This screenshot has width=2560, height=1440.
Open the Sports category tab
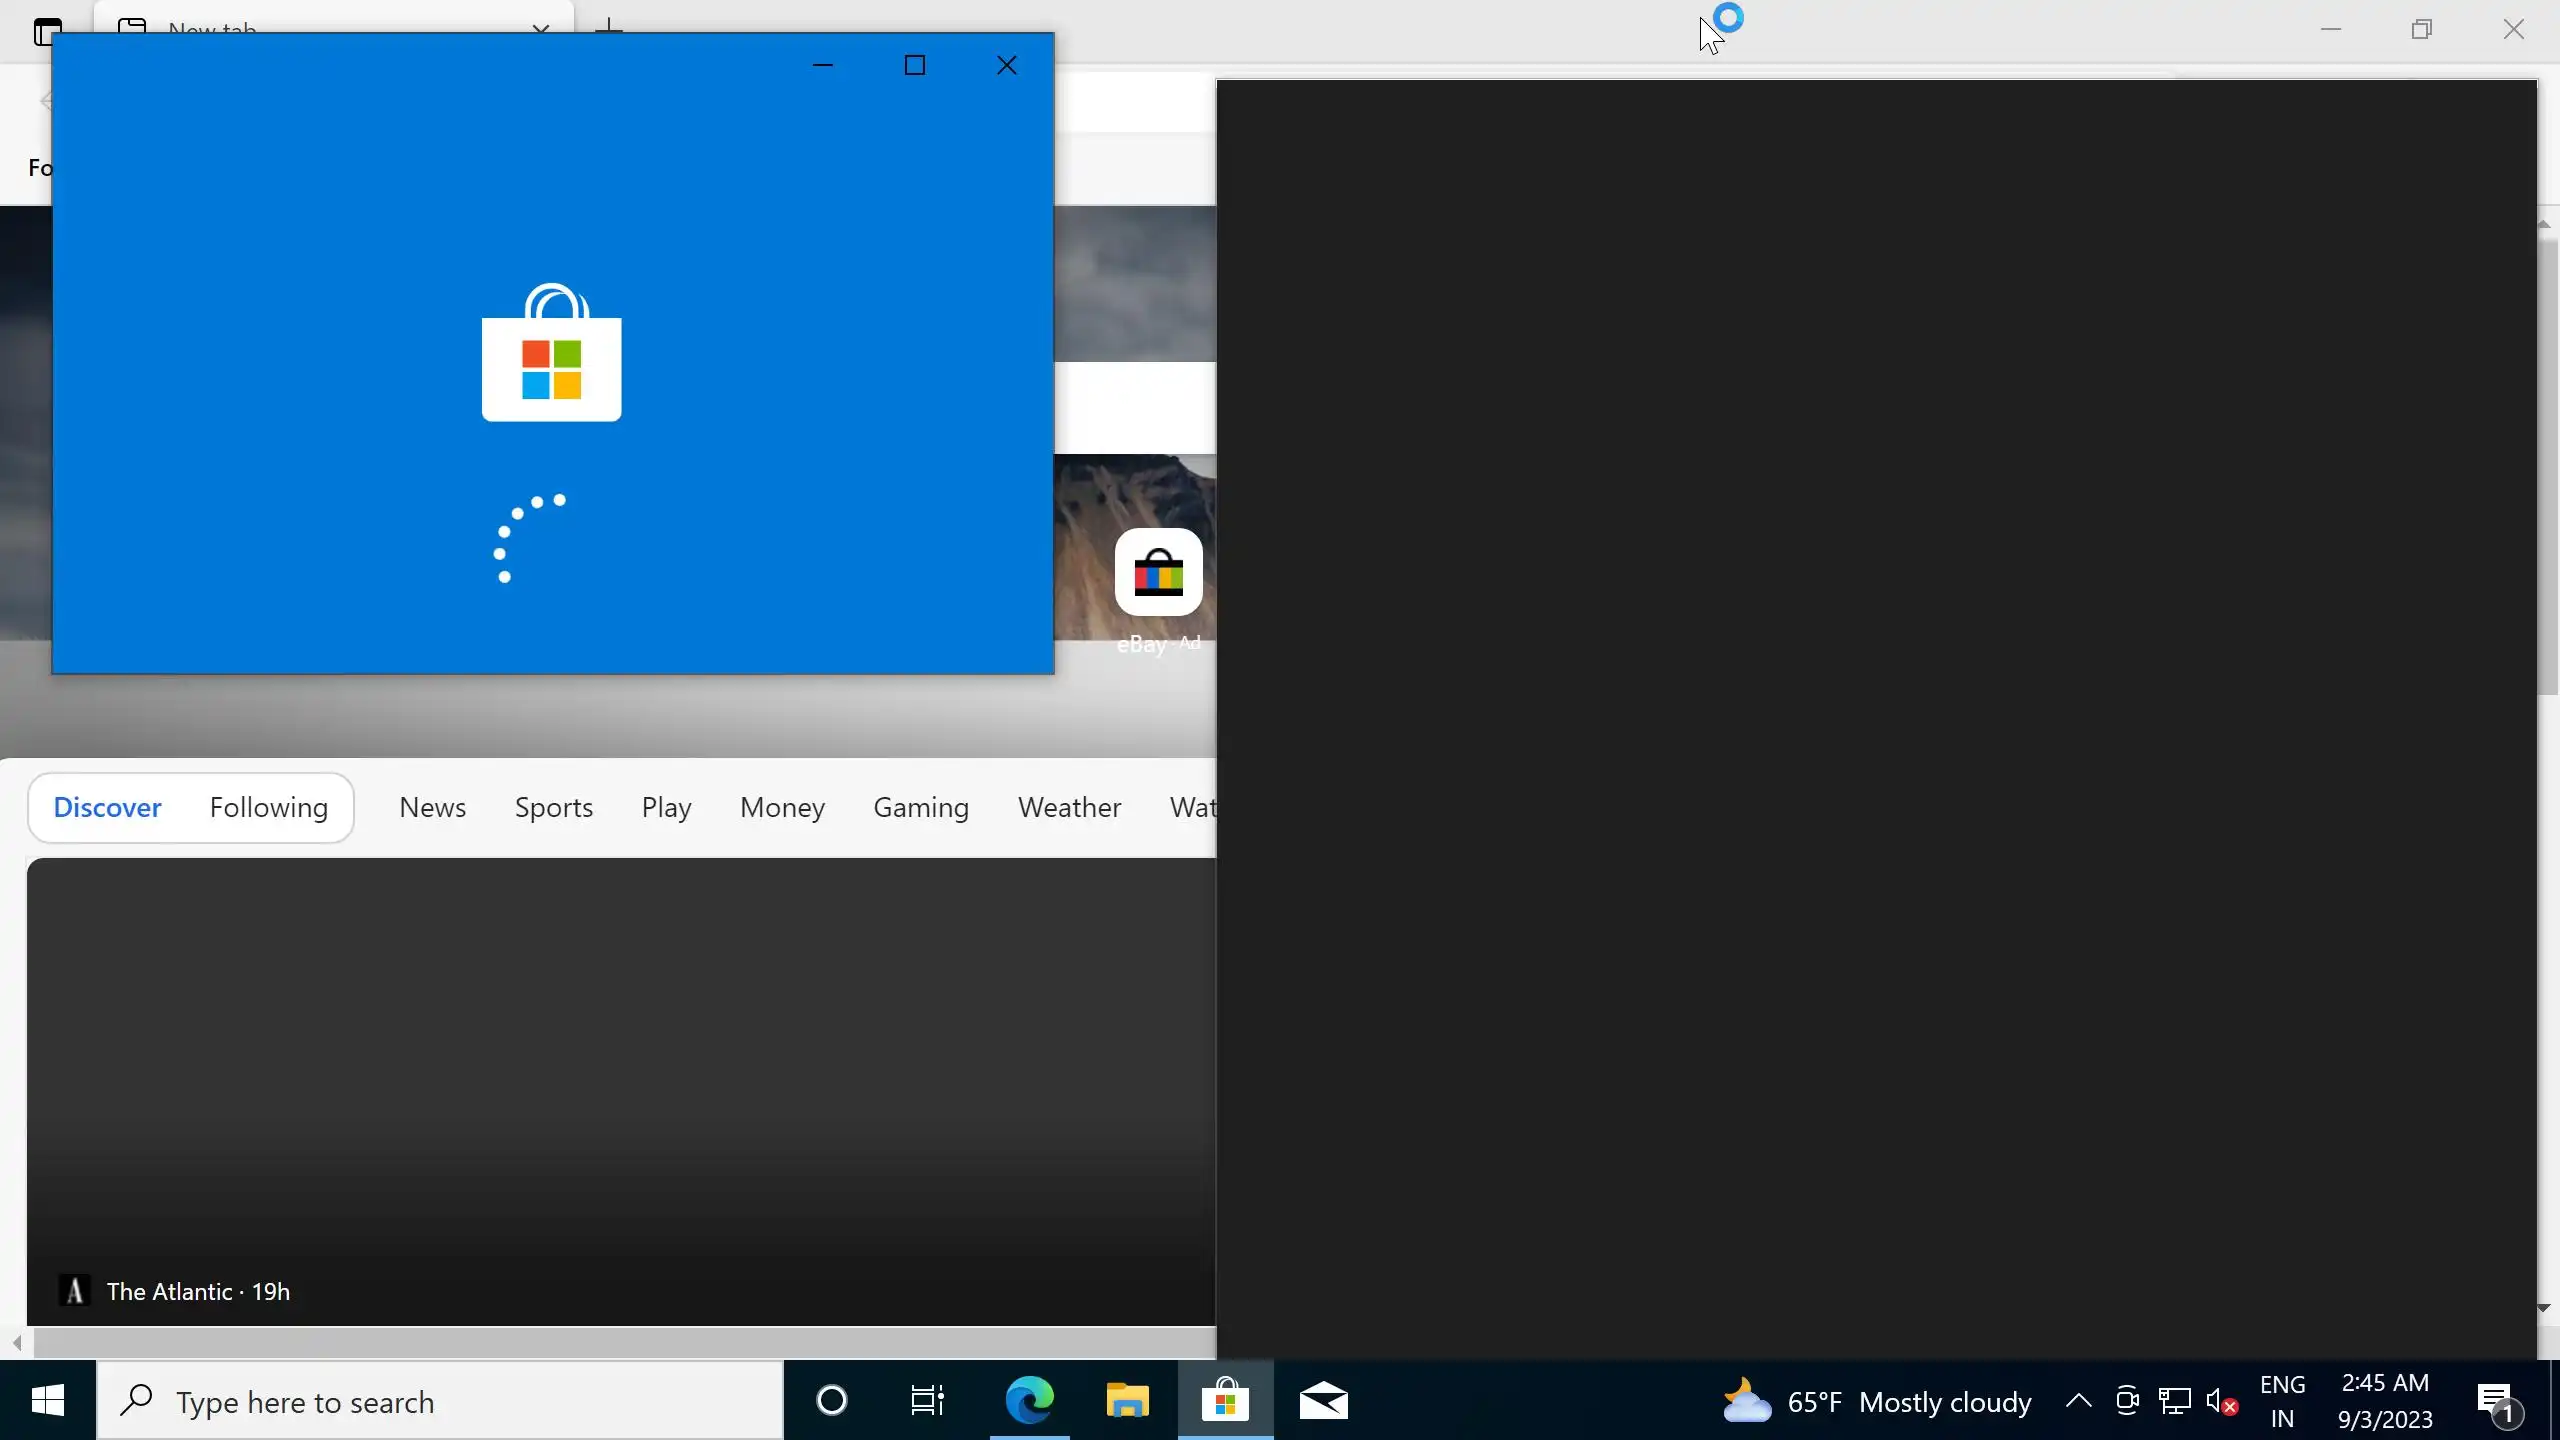554,807
